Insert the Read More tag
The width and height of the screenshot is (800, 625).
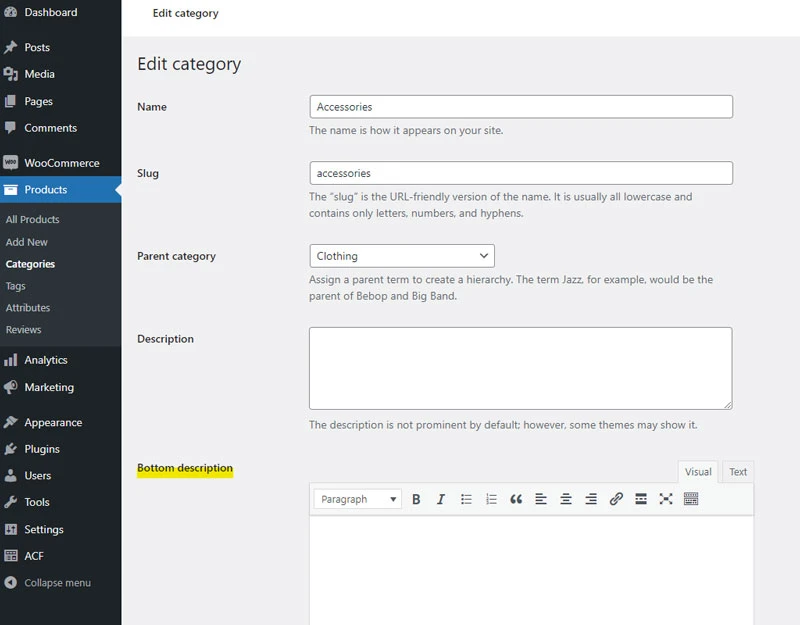(x=641, y=499)
